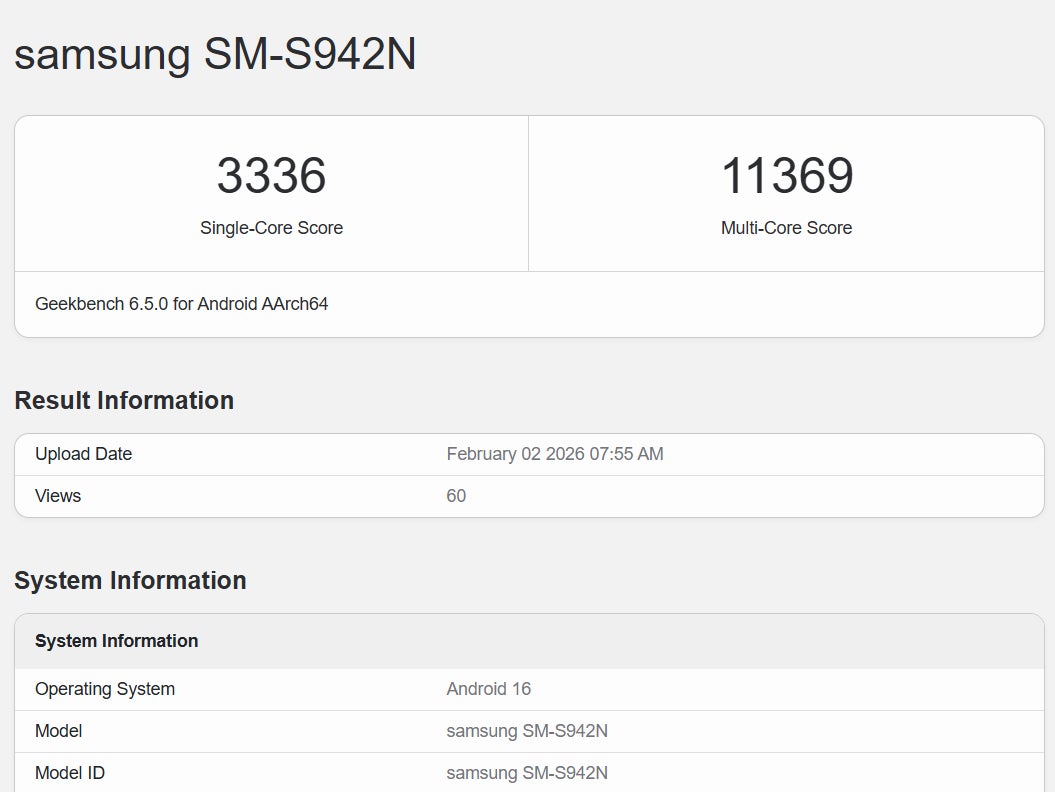Viewport: 1055px width, 792px height.
Task: Click the Android 16 value
Action: [x=489, y=689]
